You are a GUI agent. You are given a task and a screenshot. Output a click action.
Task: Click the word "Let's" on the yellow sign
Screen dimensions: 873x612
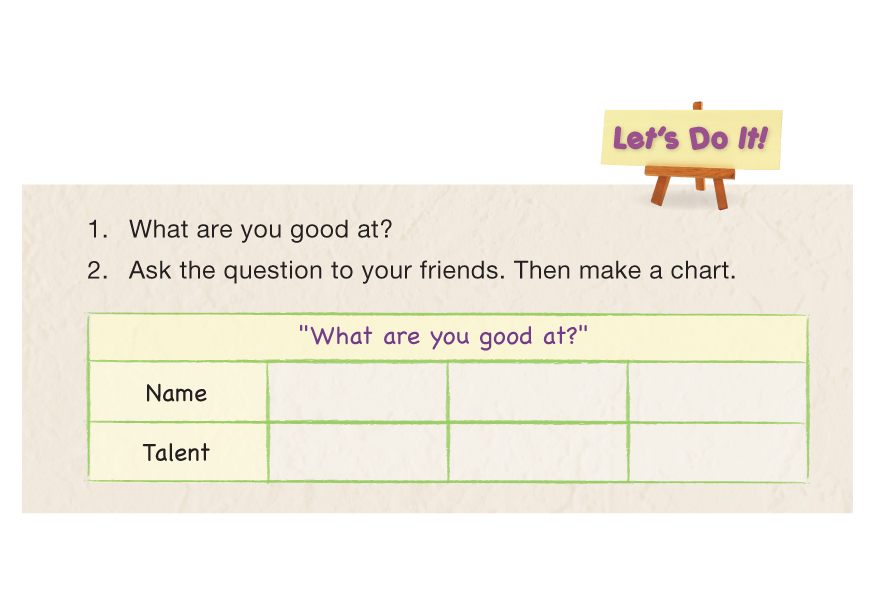646,139
